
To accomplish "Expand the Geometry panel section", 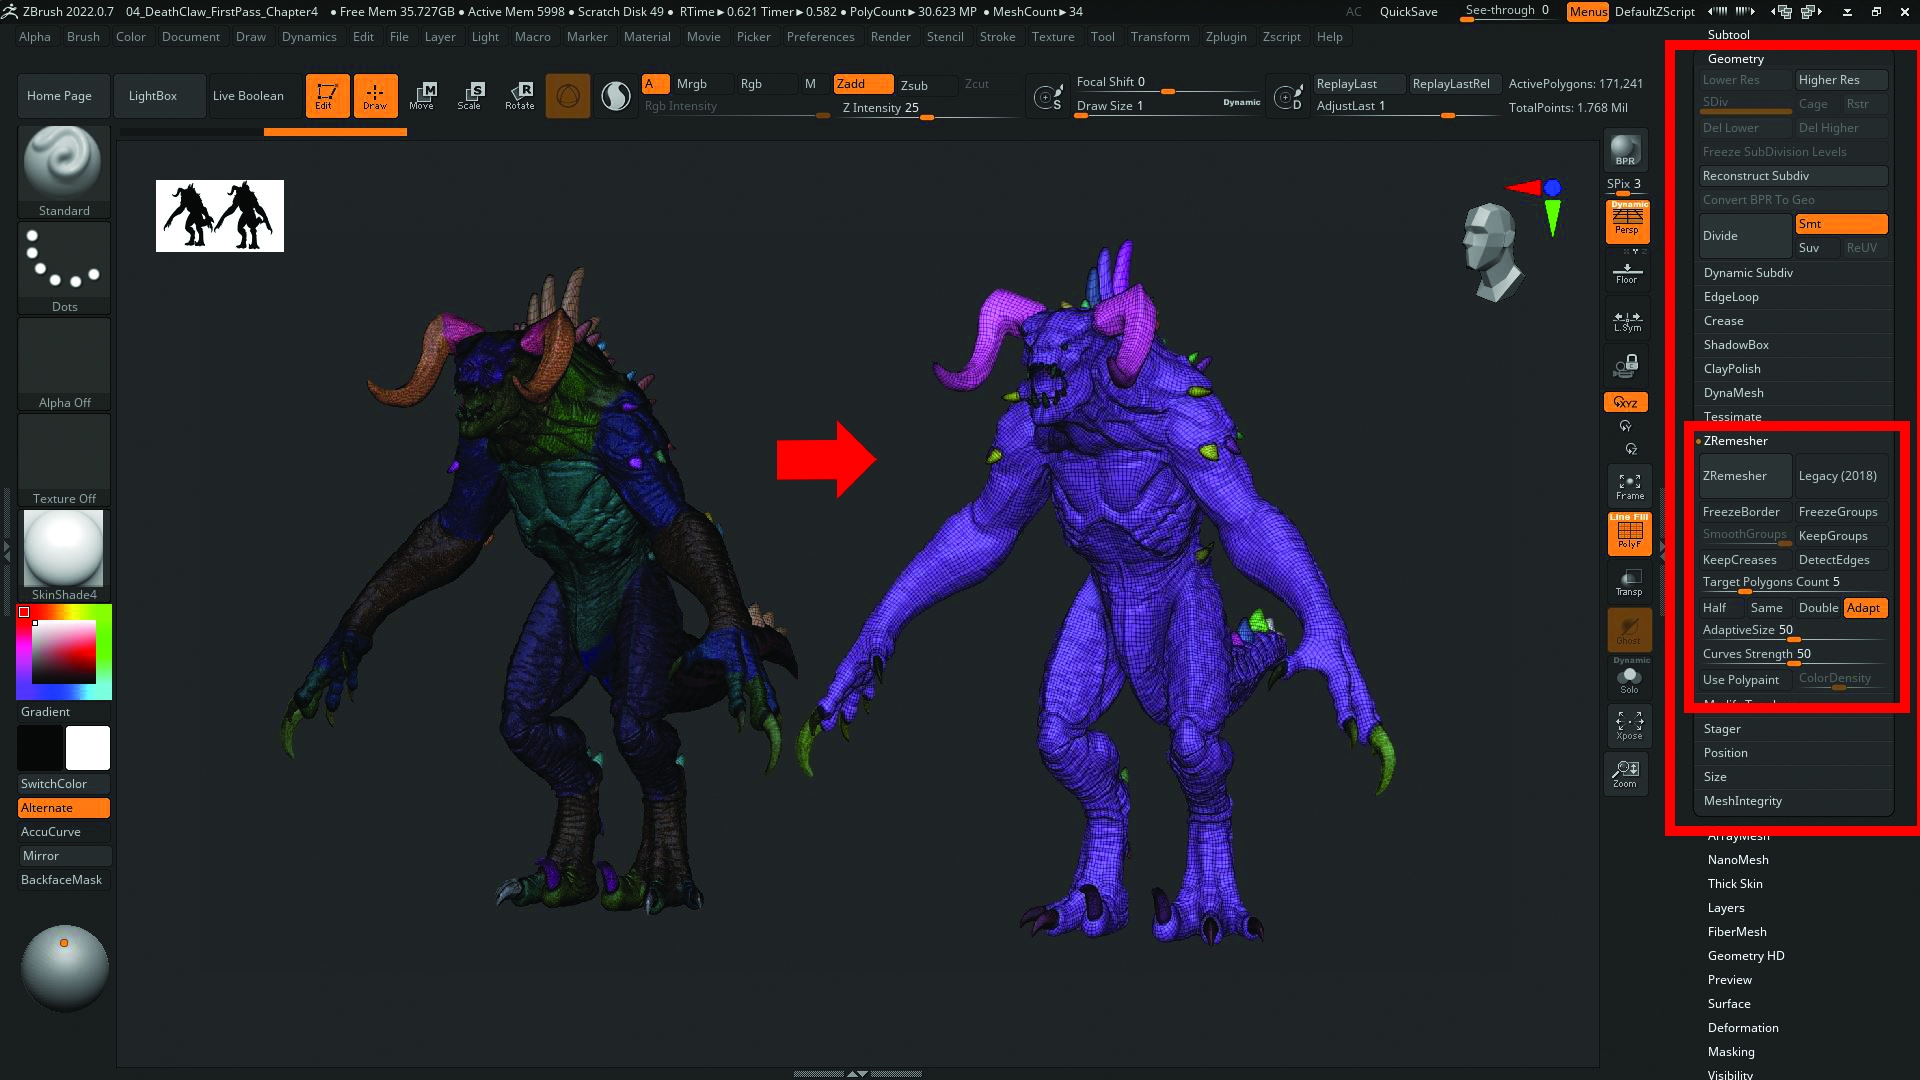I will (1735, 57).
